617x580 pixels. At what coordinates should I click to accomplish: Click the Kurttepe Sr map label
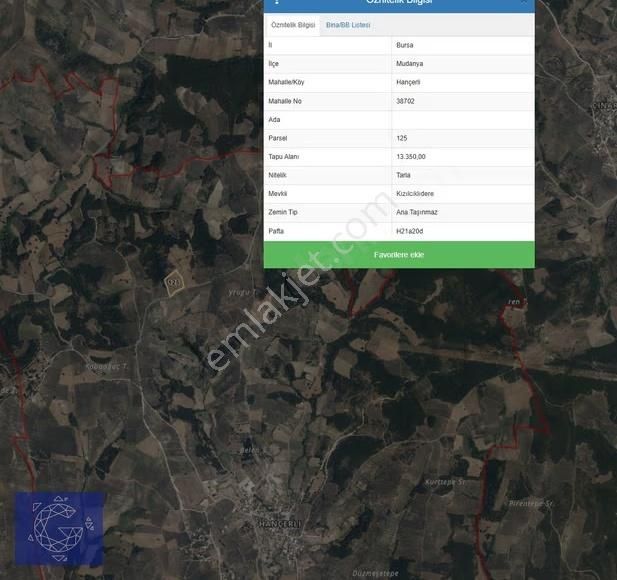coord(445,482)
